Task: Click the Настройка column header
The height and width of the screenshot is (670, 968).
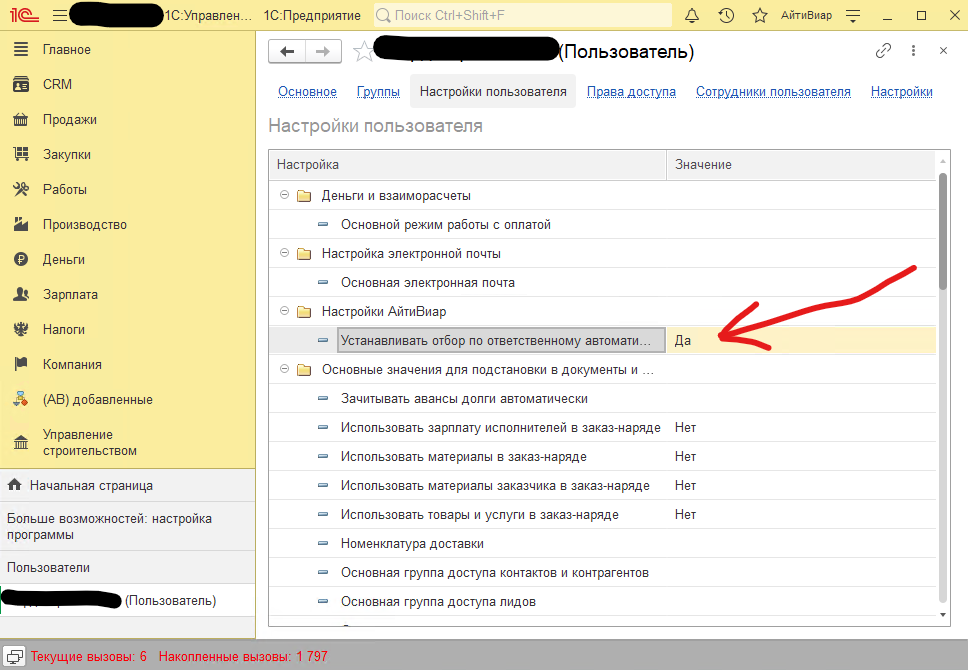Action: point(468,165)
